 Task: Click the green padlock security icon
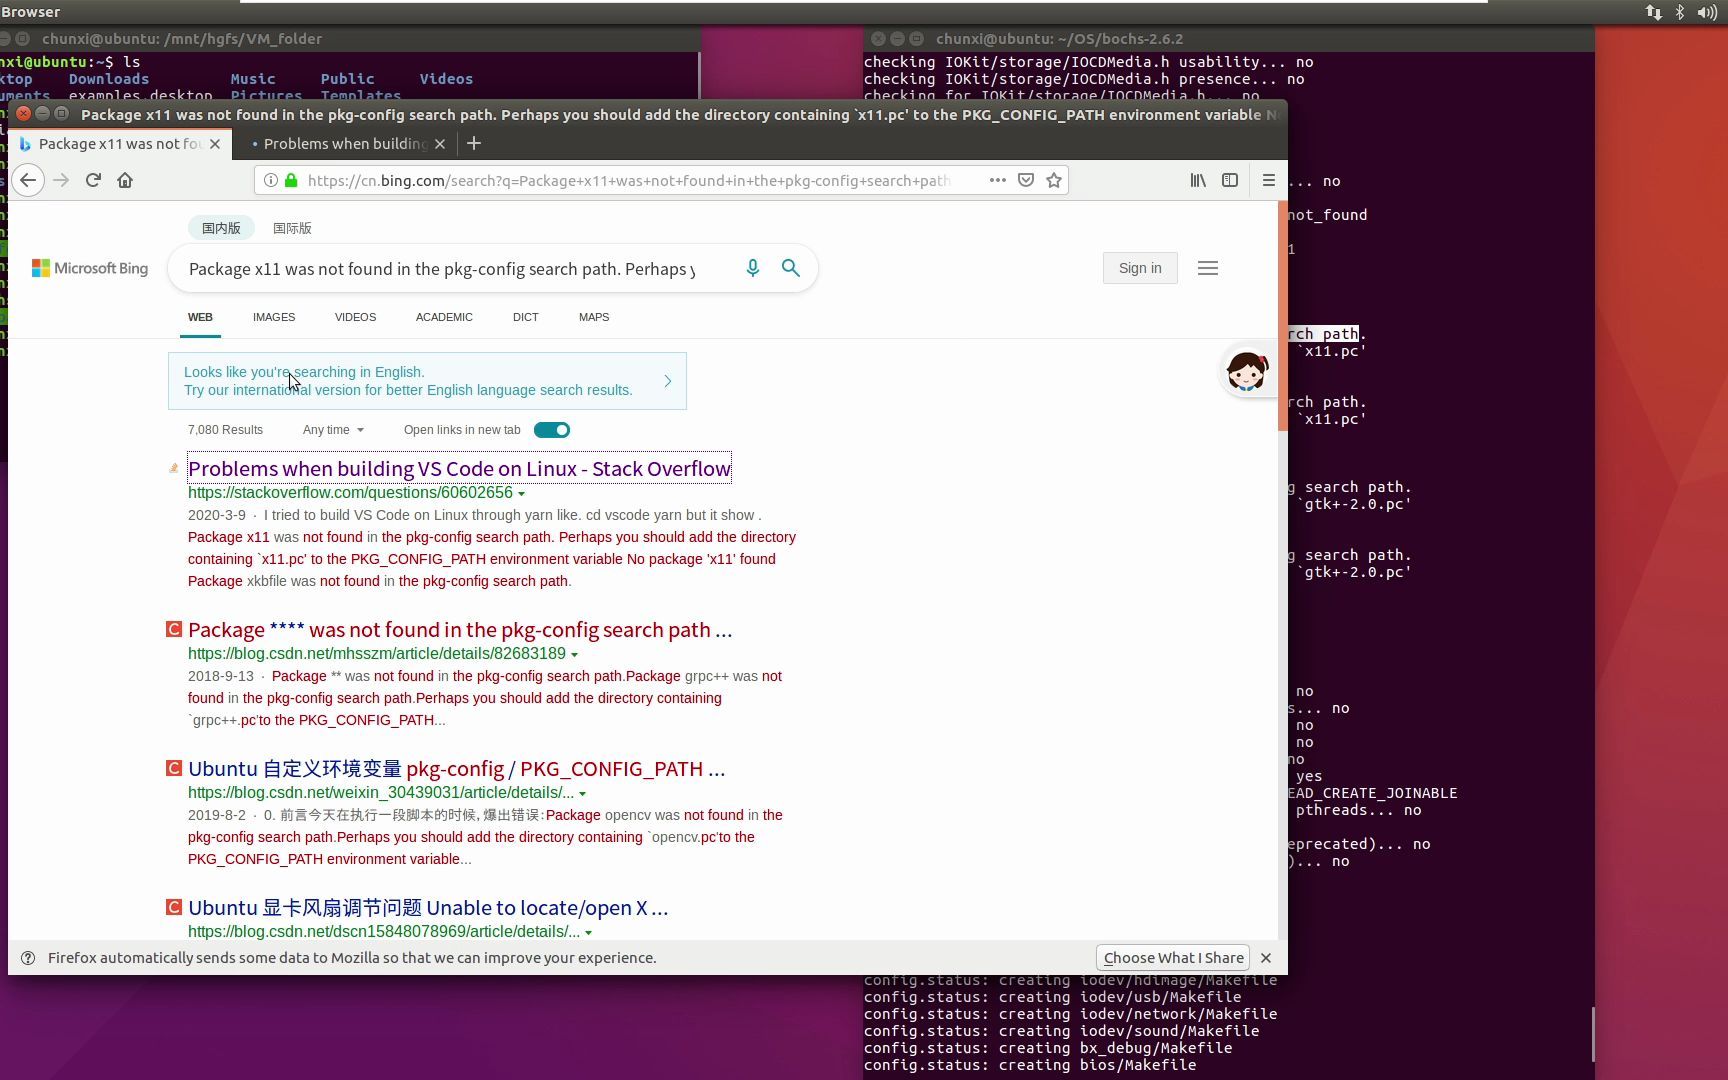(291, 181)
